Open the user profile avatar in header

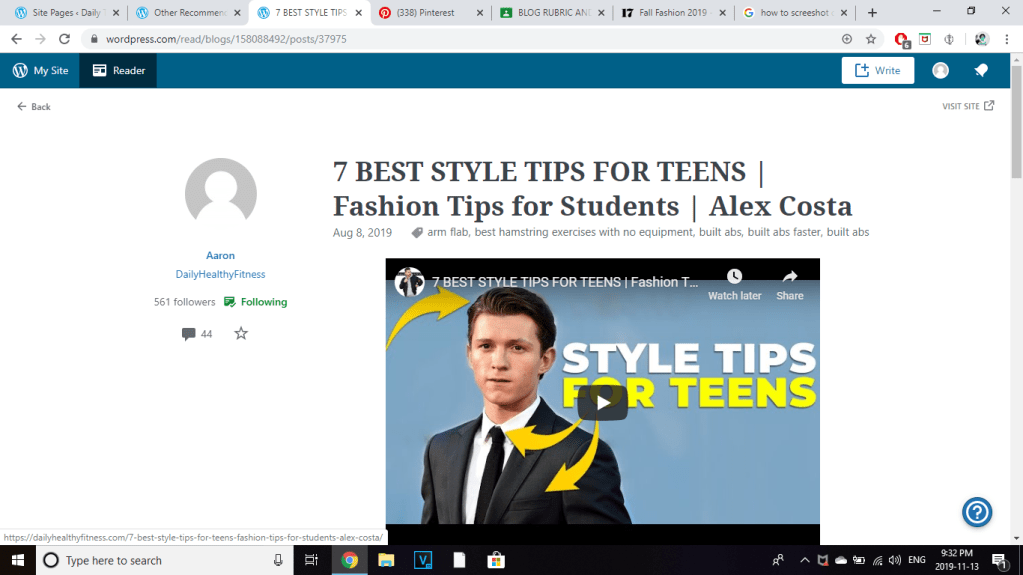coord(940,70)
